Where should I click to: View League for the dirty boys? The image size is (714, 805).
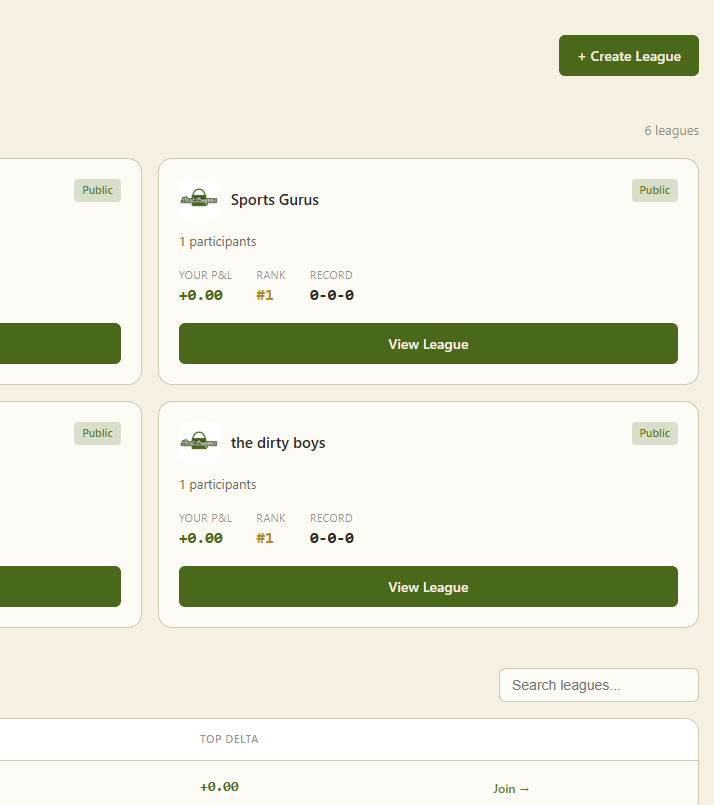(428, 586)
